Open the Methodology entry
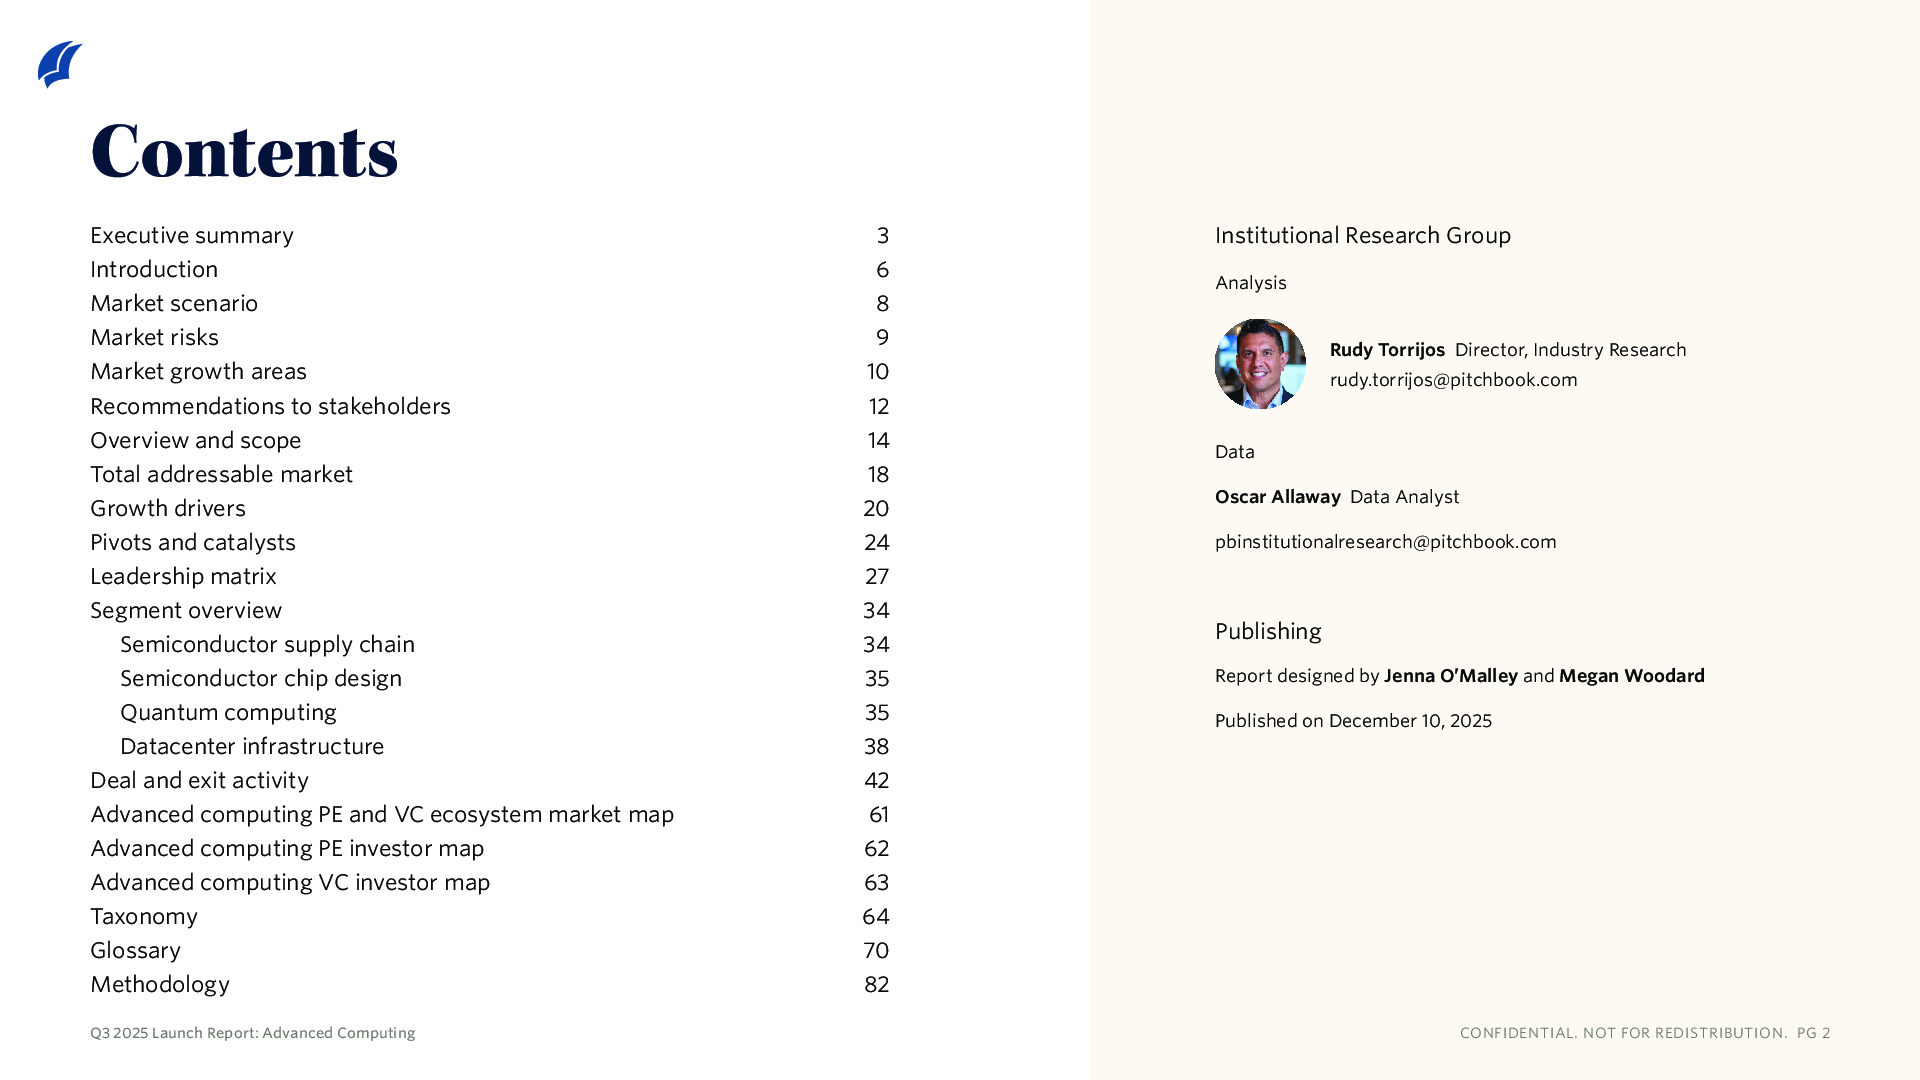The width and height of the screenshot is (1920, 1080). point(160,984)
